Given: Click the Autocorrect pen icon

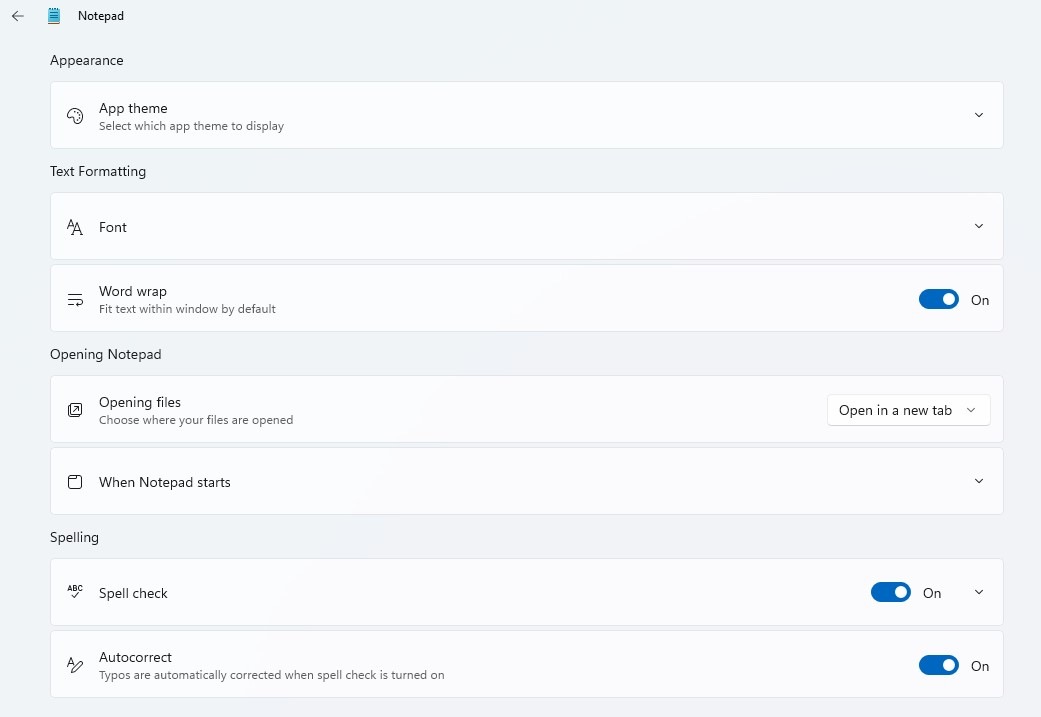Looking at the screenshot, I should click(74, 664).
